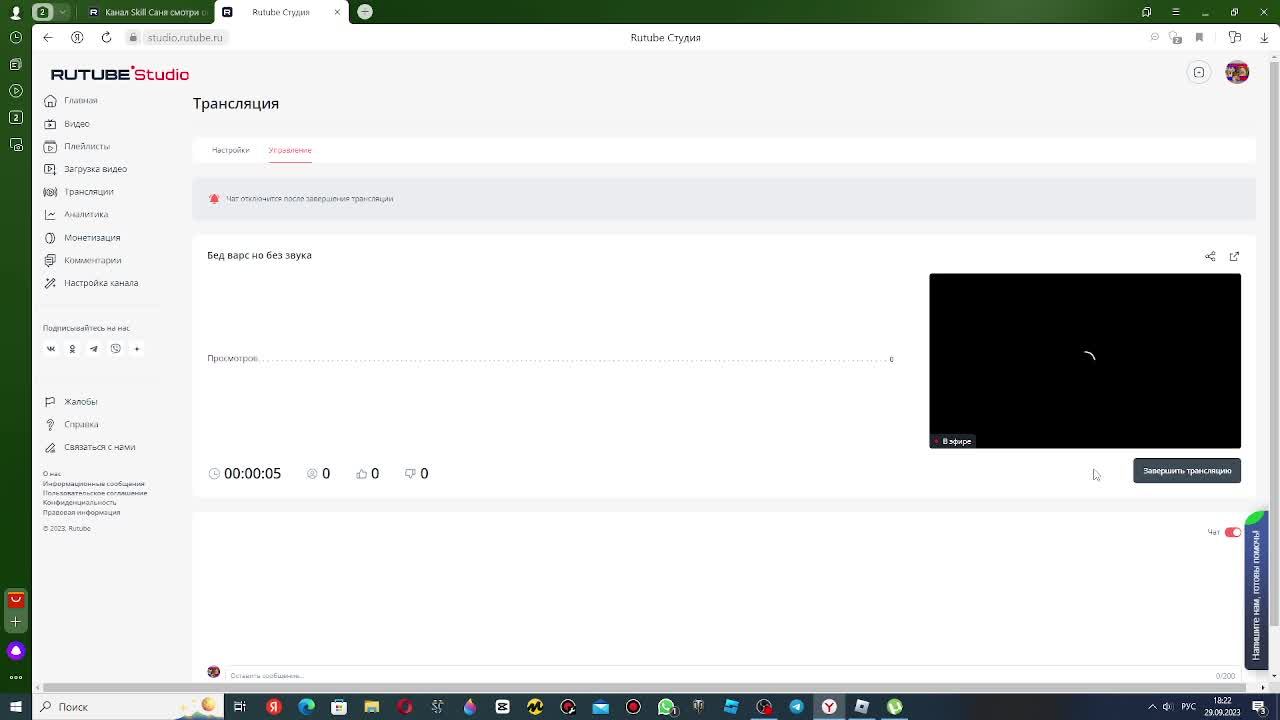1280x720 pixels.
Task: Open Аналитика in the sidebar
Action: 86,214
